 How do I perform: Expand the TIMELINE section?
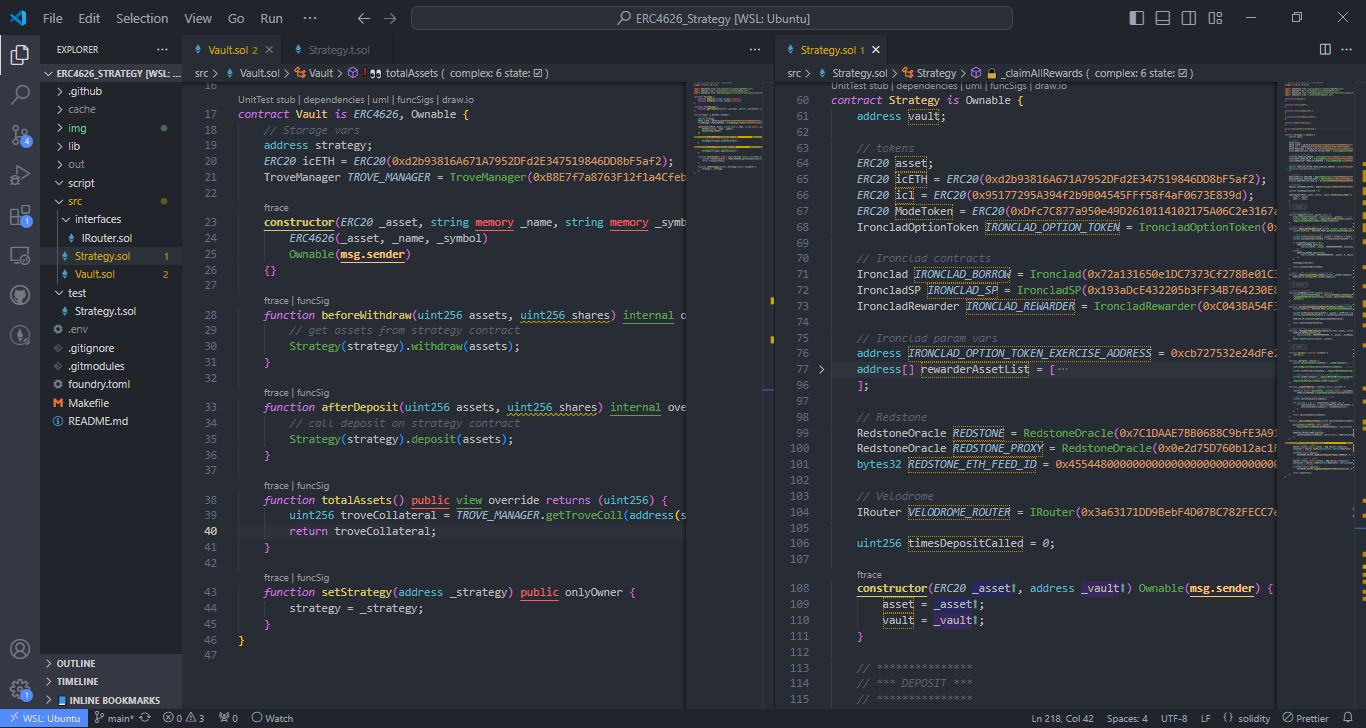(x=112, y=681)
